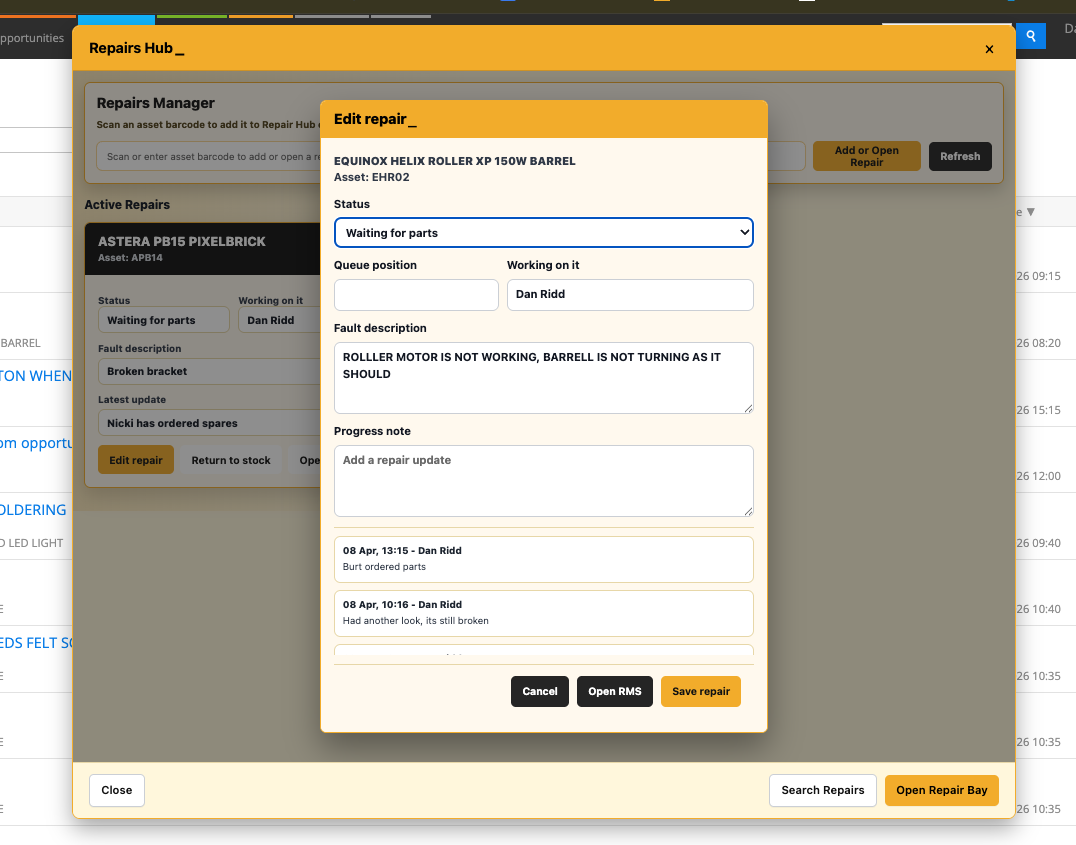Open the Status dropdown in Edit repair

coord(543,233)
